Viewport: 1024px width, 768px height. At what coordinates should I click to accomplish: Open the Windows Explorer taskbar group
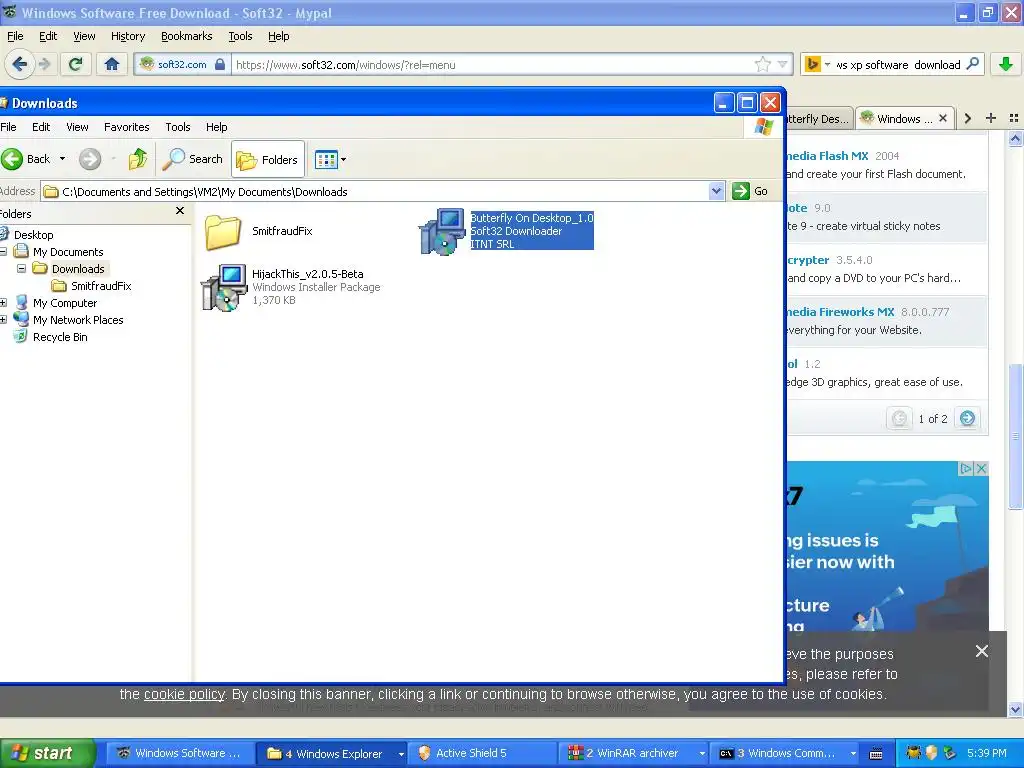(333, 753)
